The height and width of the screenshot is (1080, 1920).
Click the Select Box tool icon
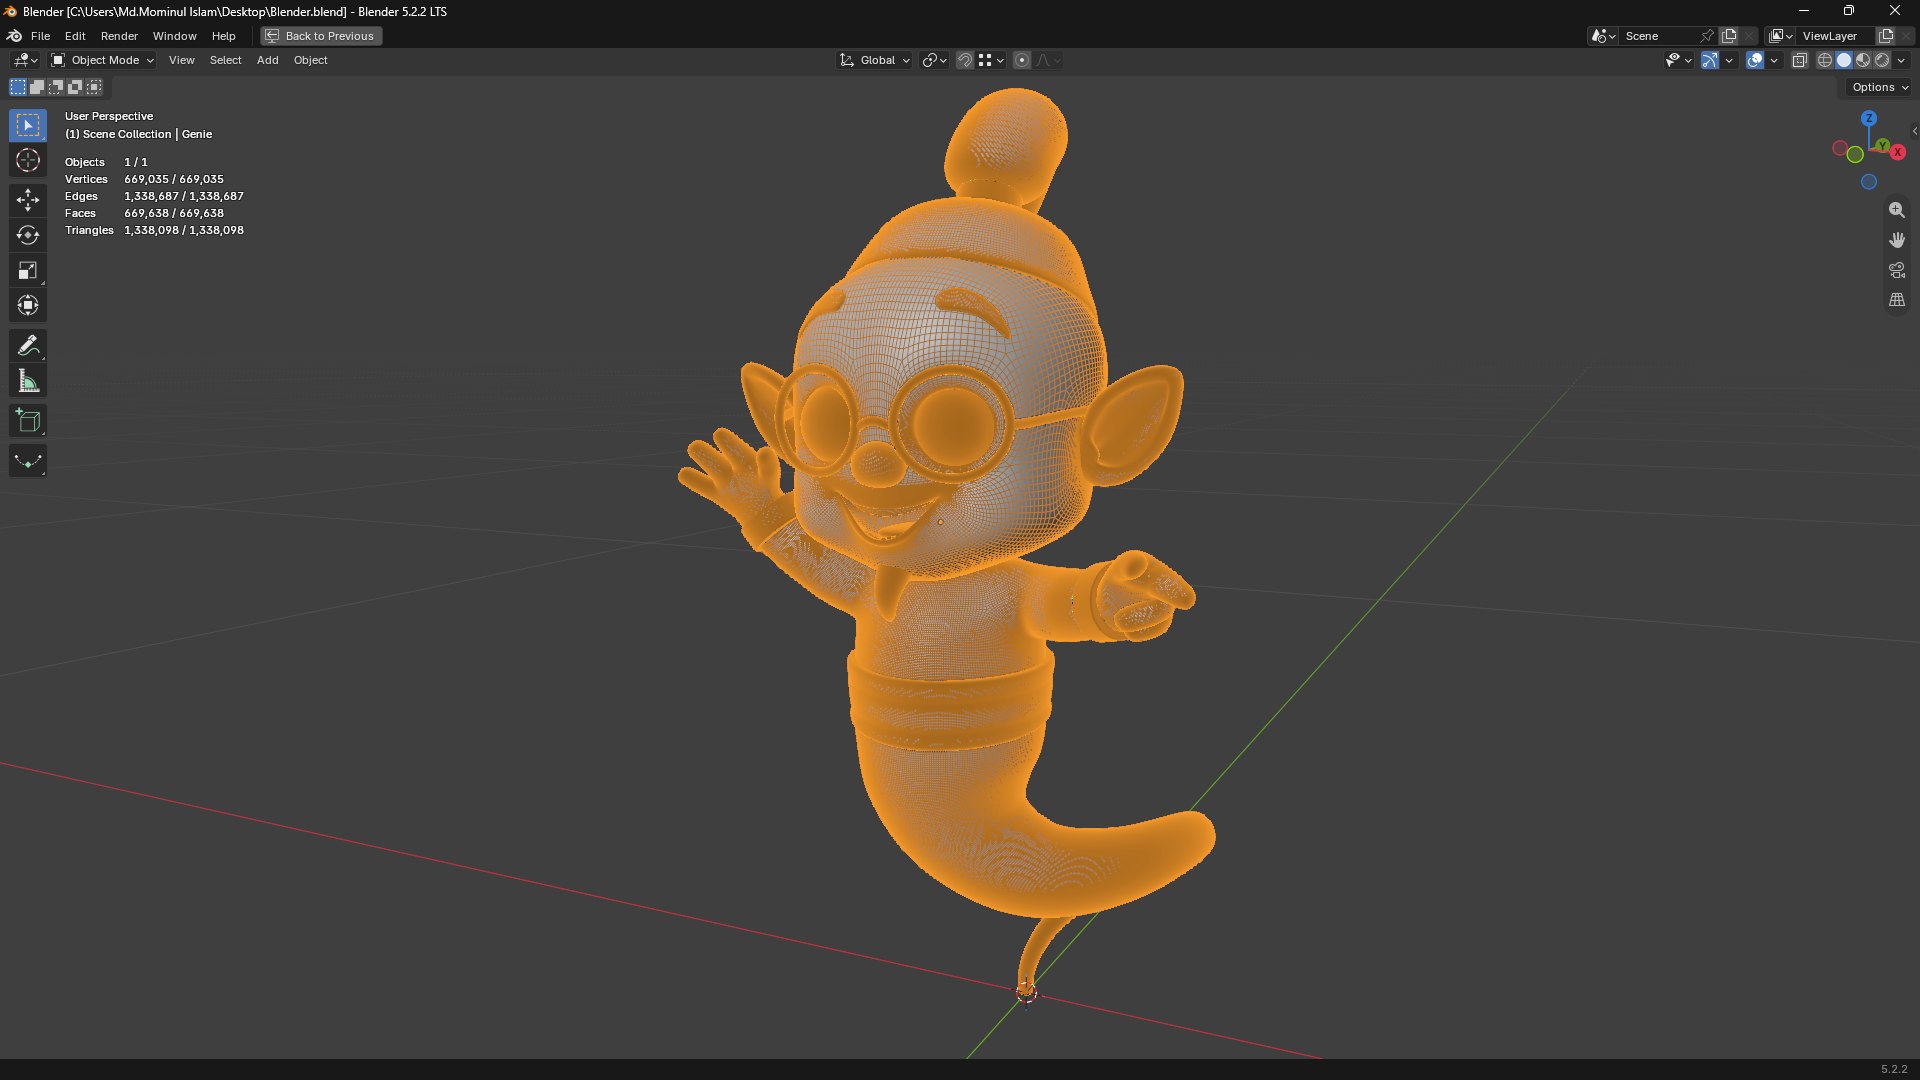pos(28,126)
